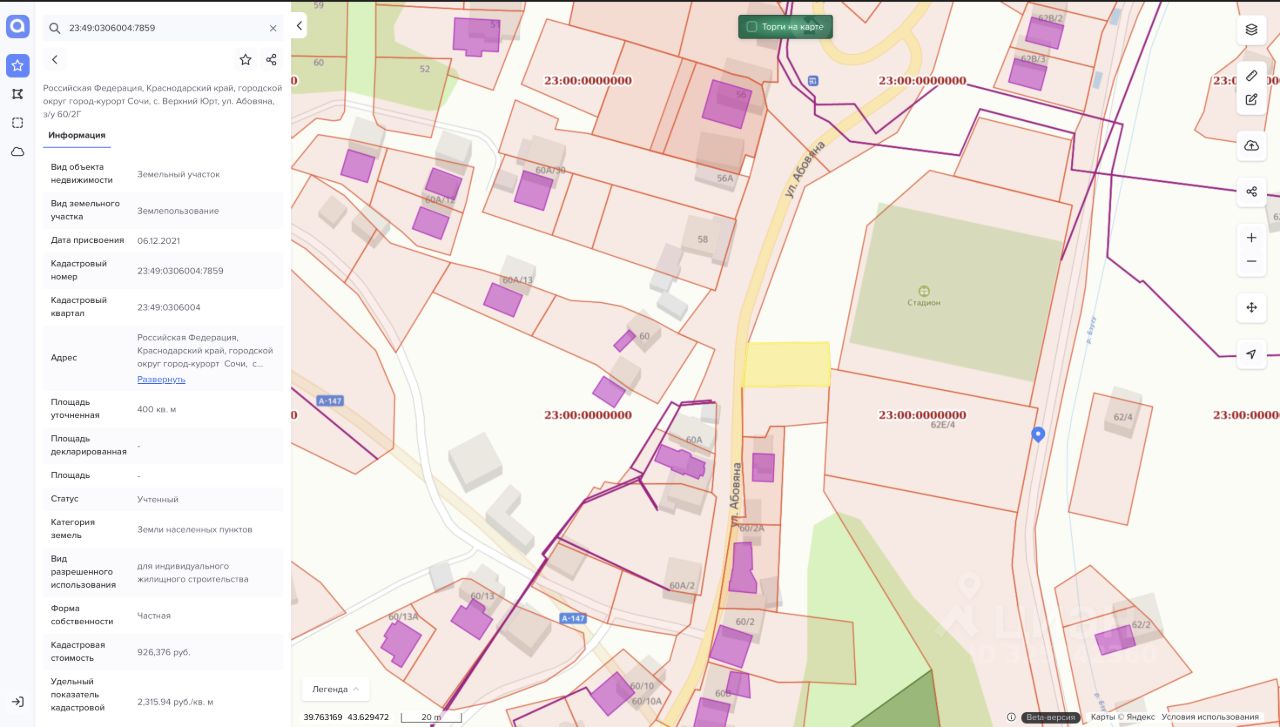Screen dimensions: 1280x727
Task: Enable the Торги на карте checkbox
Action: [752, 27]
